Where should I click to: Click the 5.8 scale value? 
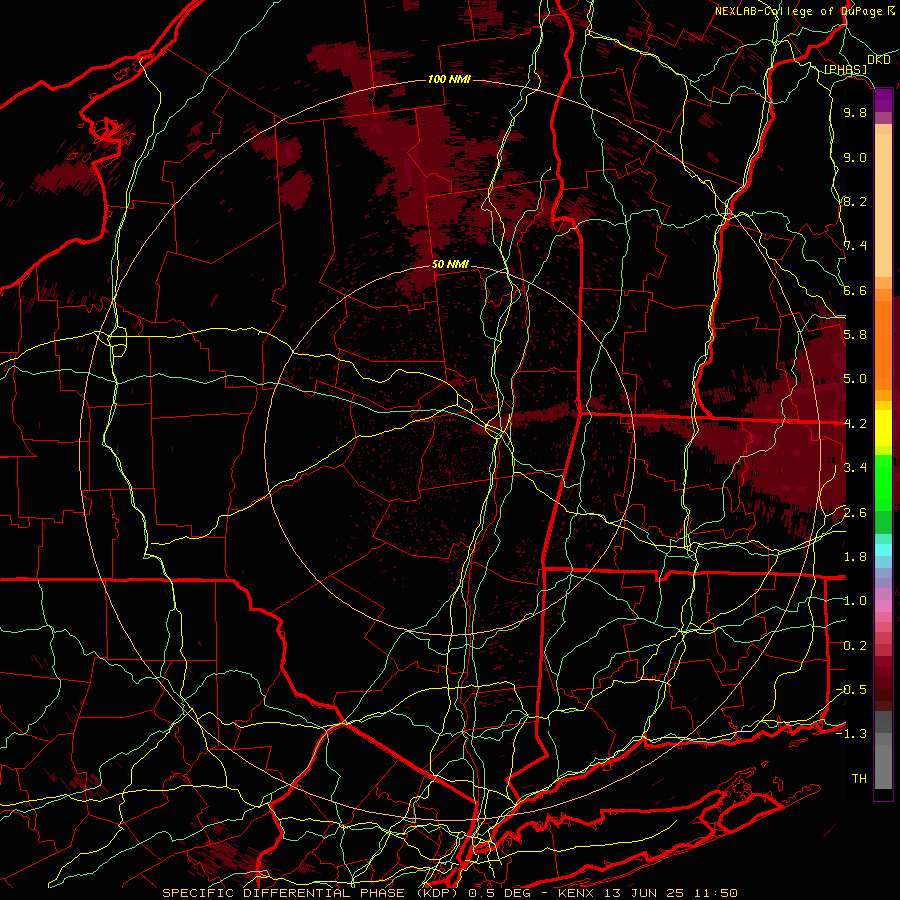(855, 335)
